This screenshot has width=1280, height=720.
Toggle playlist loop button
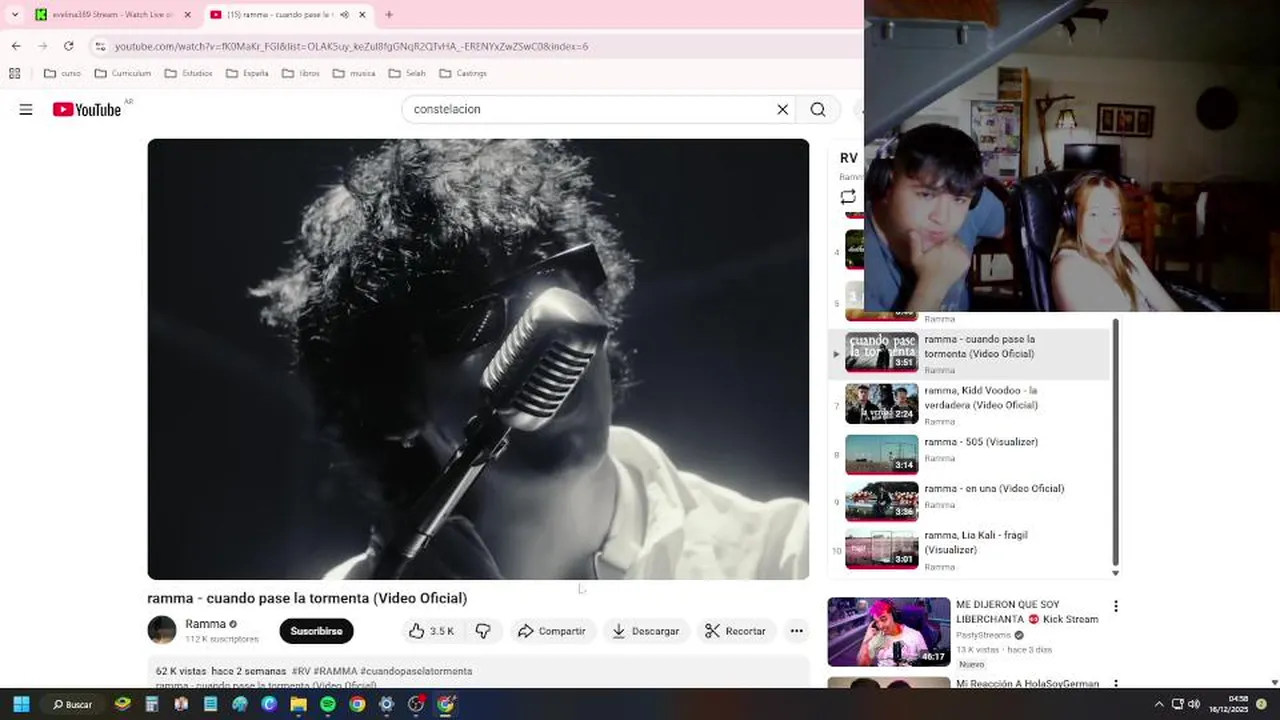(848, 197)
